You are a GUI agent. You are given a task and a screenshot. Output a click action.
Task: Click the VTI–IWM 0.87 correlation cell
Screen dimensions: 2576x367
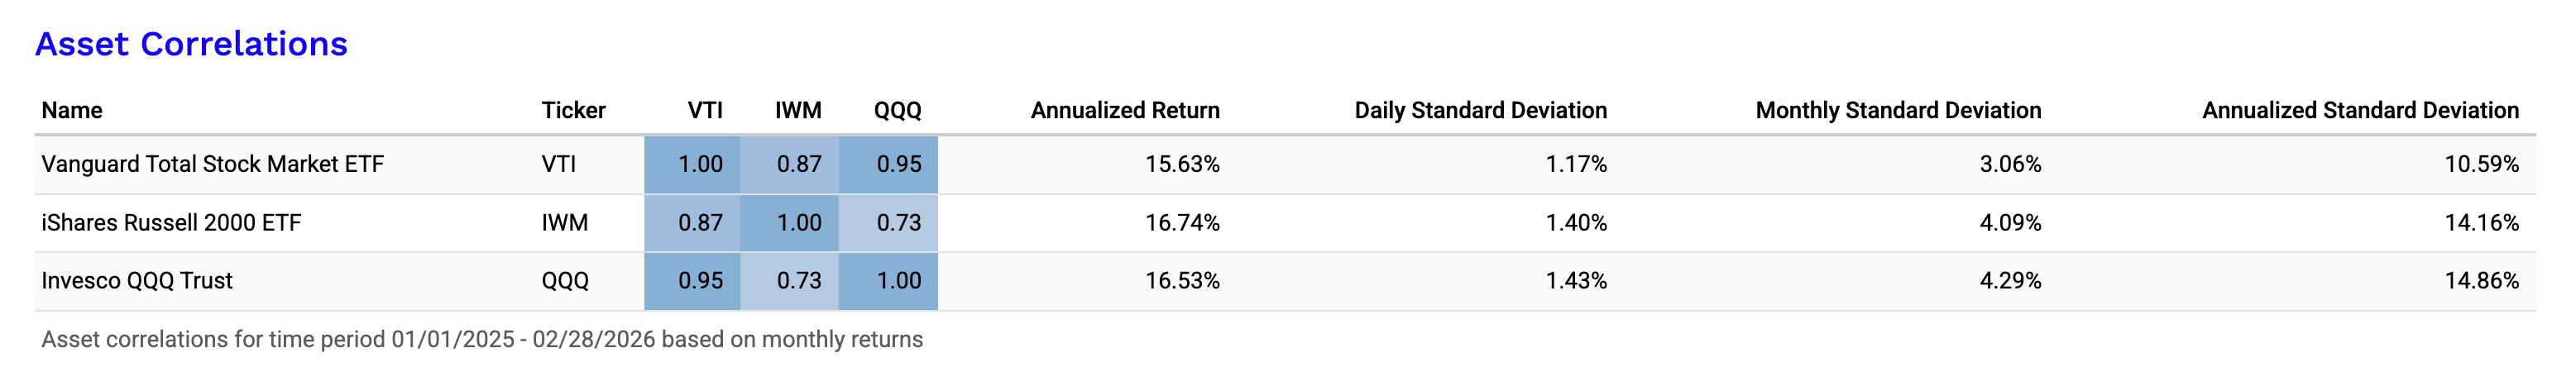point(790,164)
